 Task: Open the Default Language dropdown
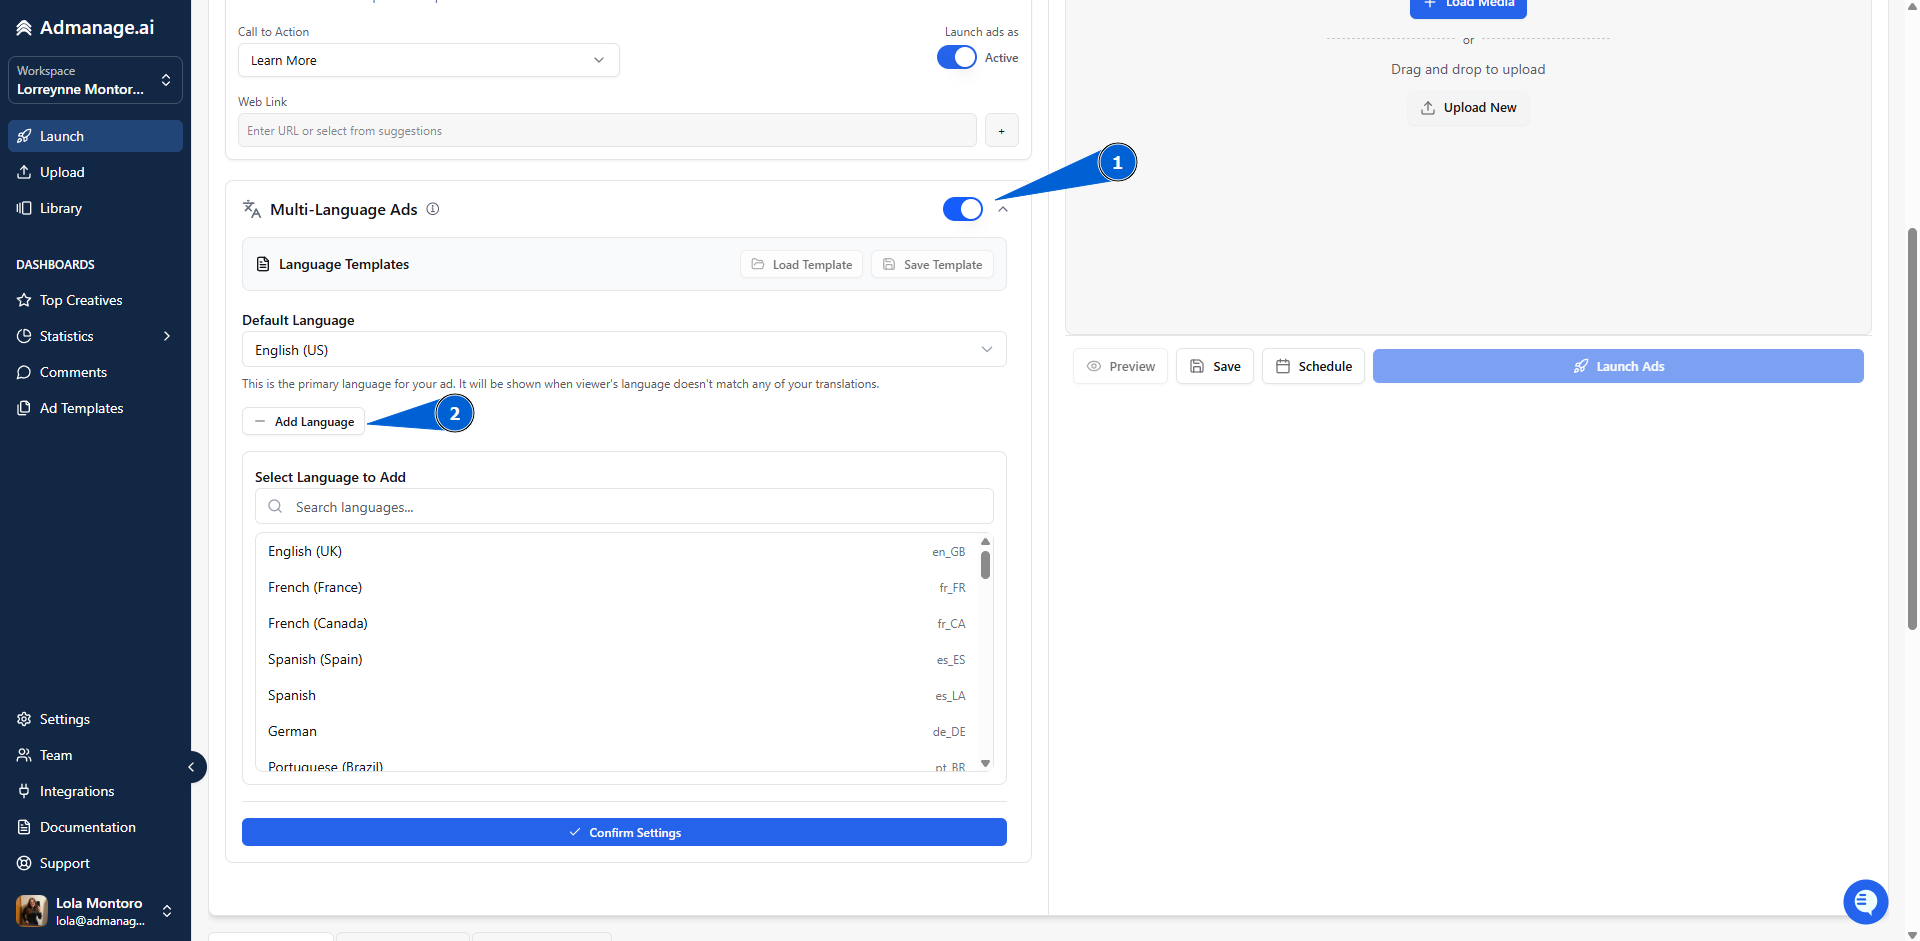pyautogui.click(x=624, y=349)
